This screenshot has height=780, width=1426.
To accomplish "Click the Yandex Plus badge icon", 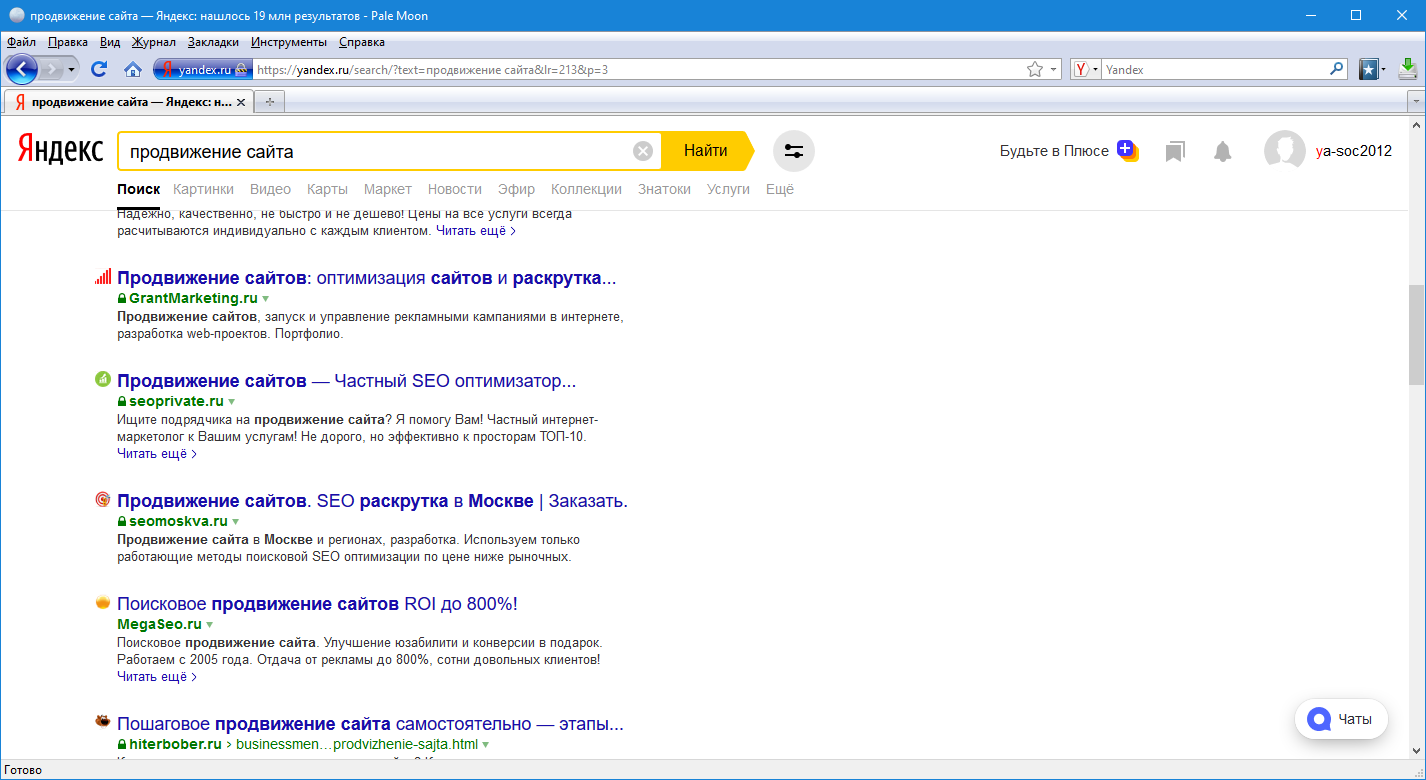I will coord(1127,150).
